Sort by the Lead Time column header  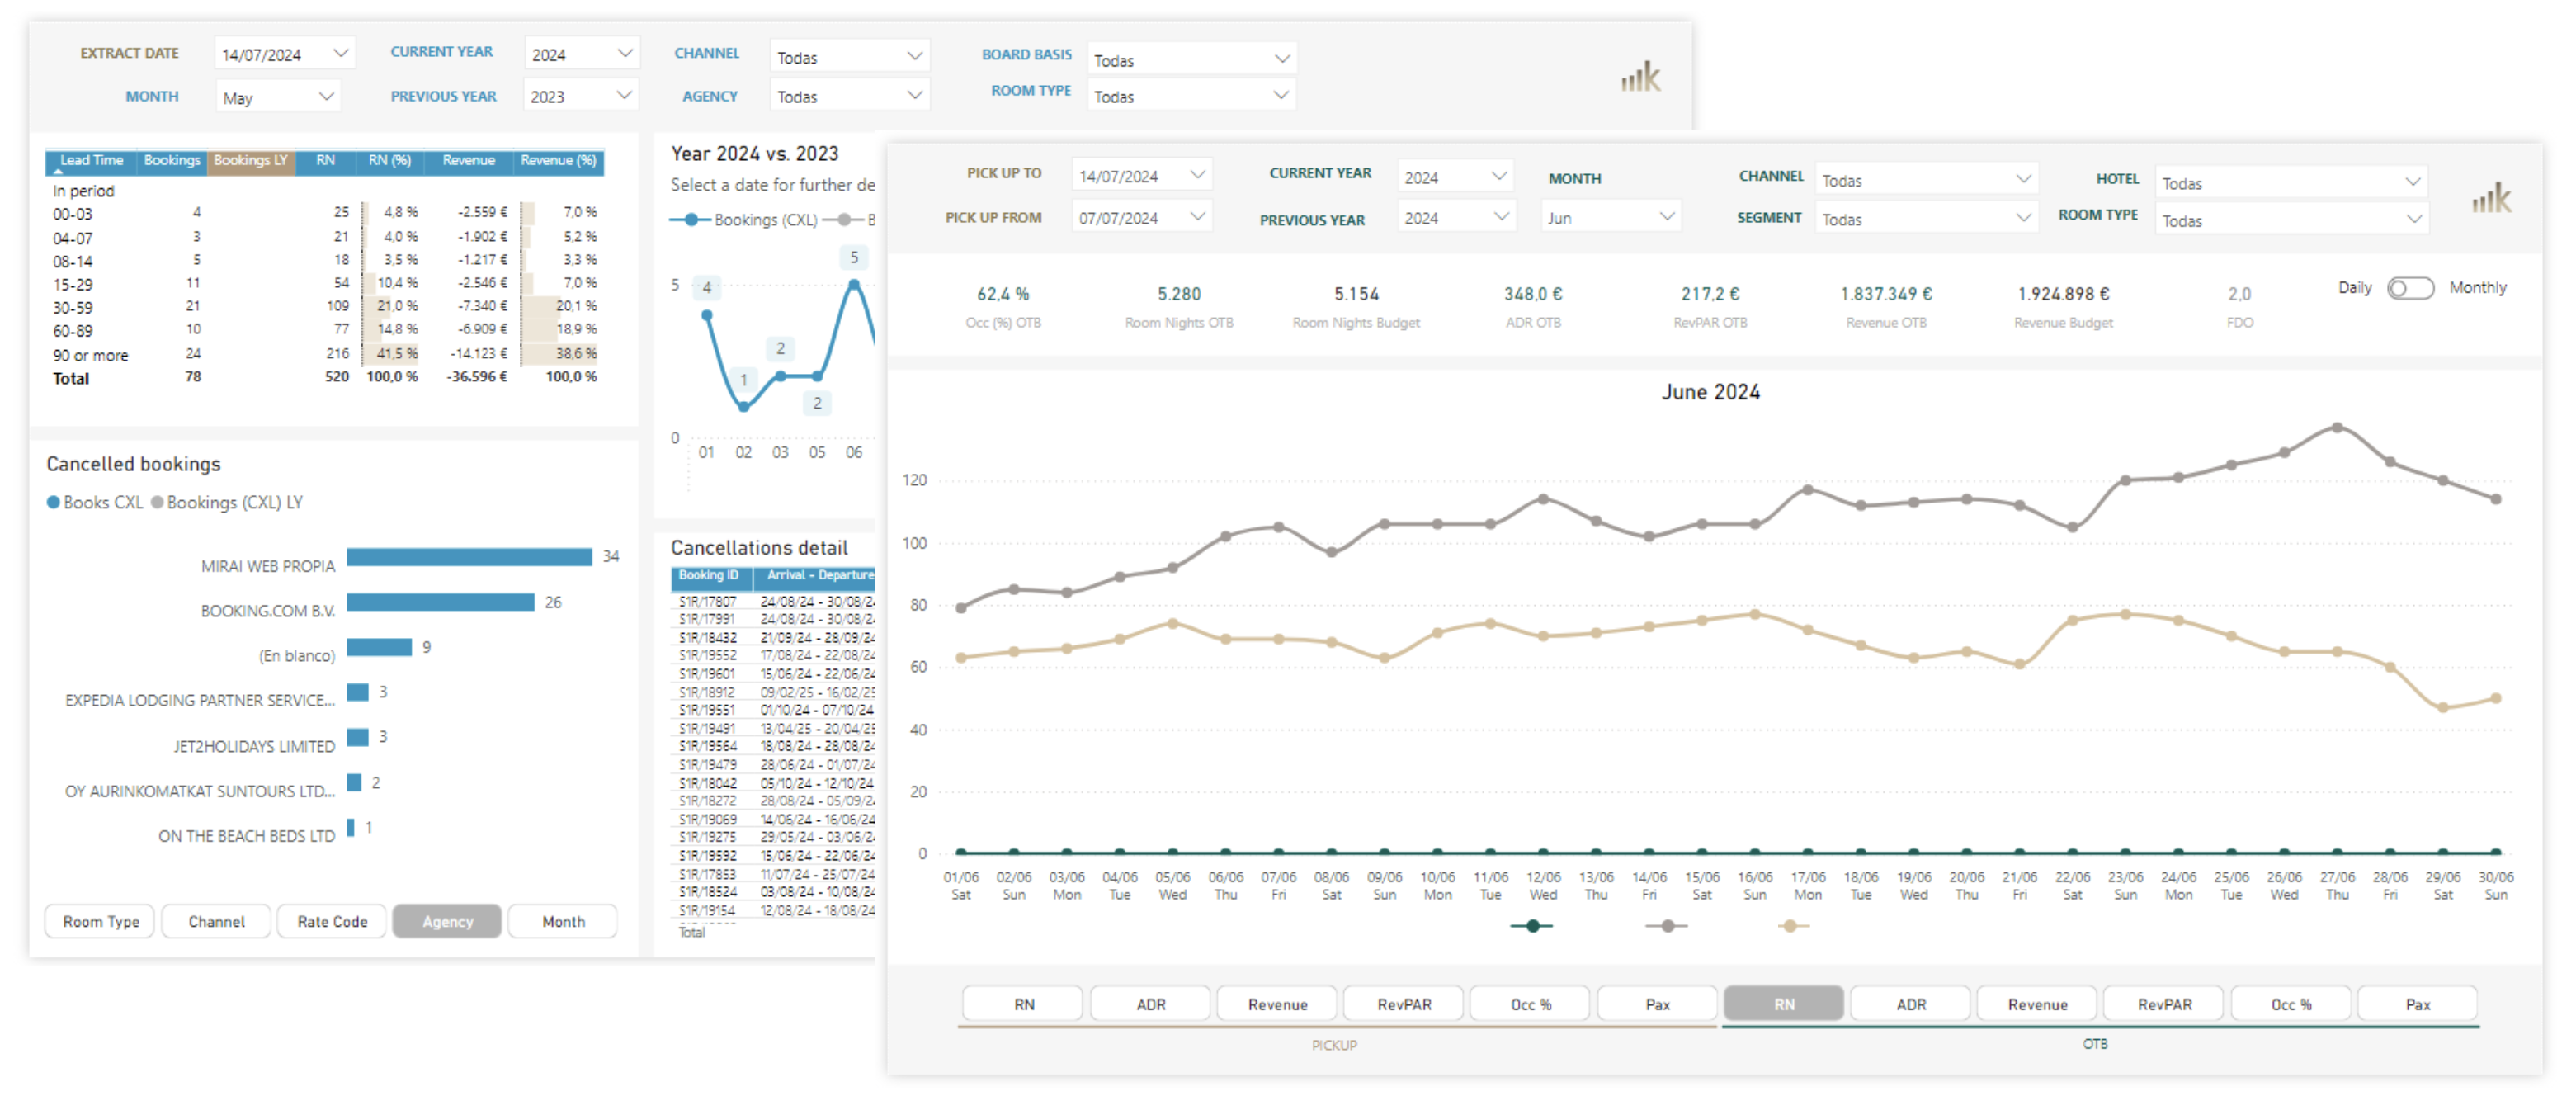coord(91,161)
